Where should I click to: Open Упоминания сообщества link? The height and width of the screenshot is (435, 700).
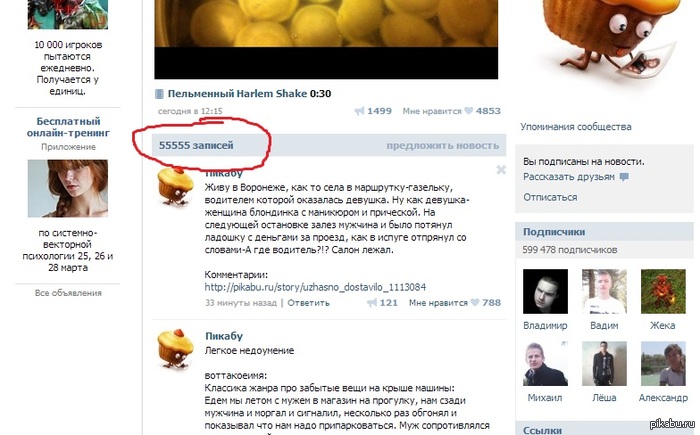575,127
